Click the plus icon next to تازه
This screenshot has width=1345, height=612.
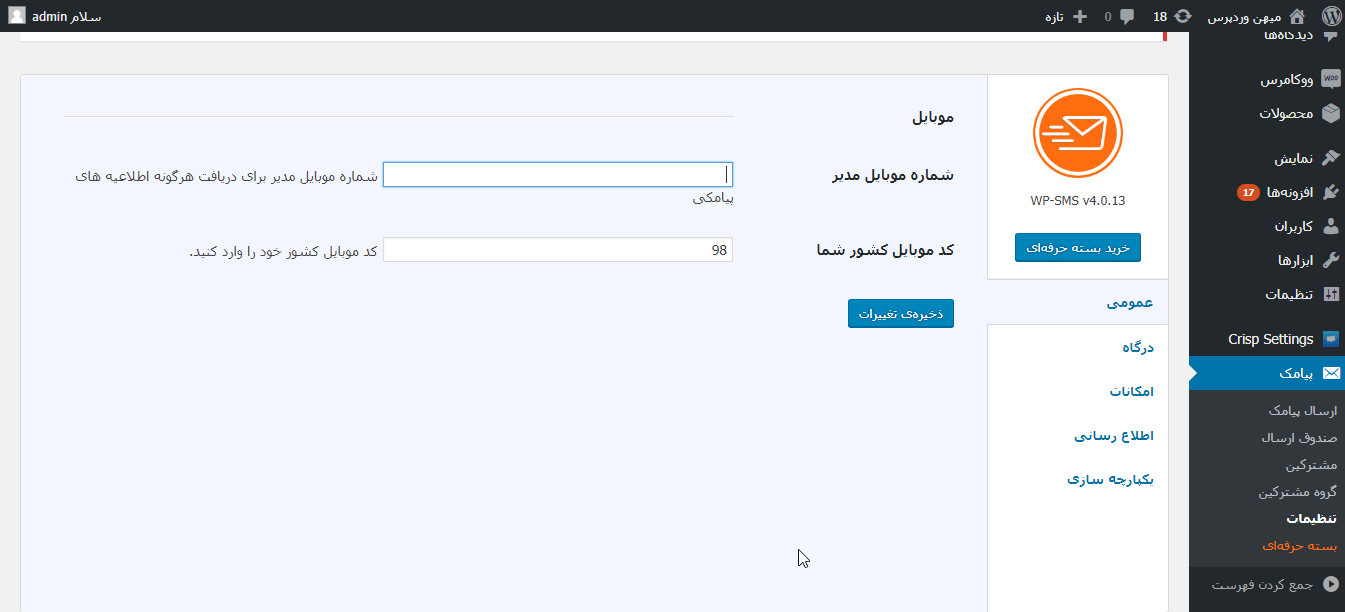click(x=1079, y=16)
